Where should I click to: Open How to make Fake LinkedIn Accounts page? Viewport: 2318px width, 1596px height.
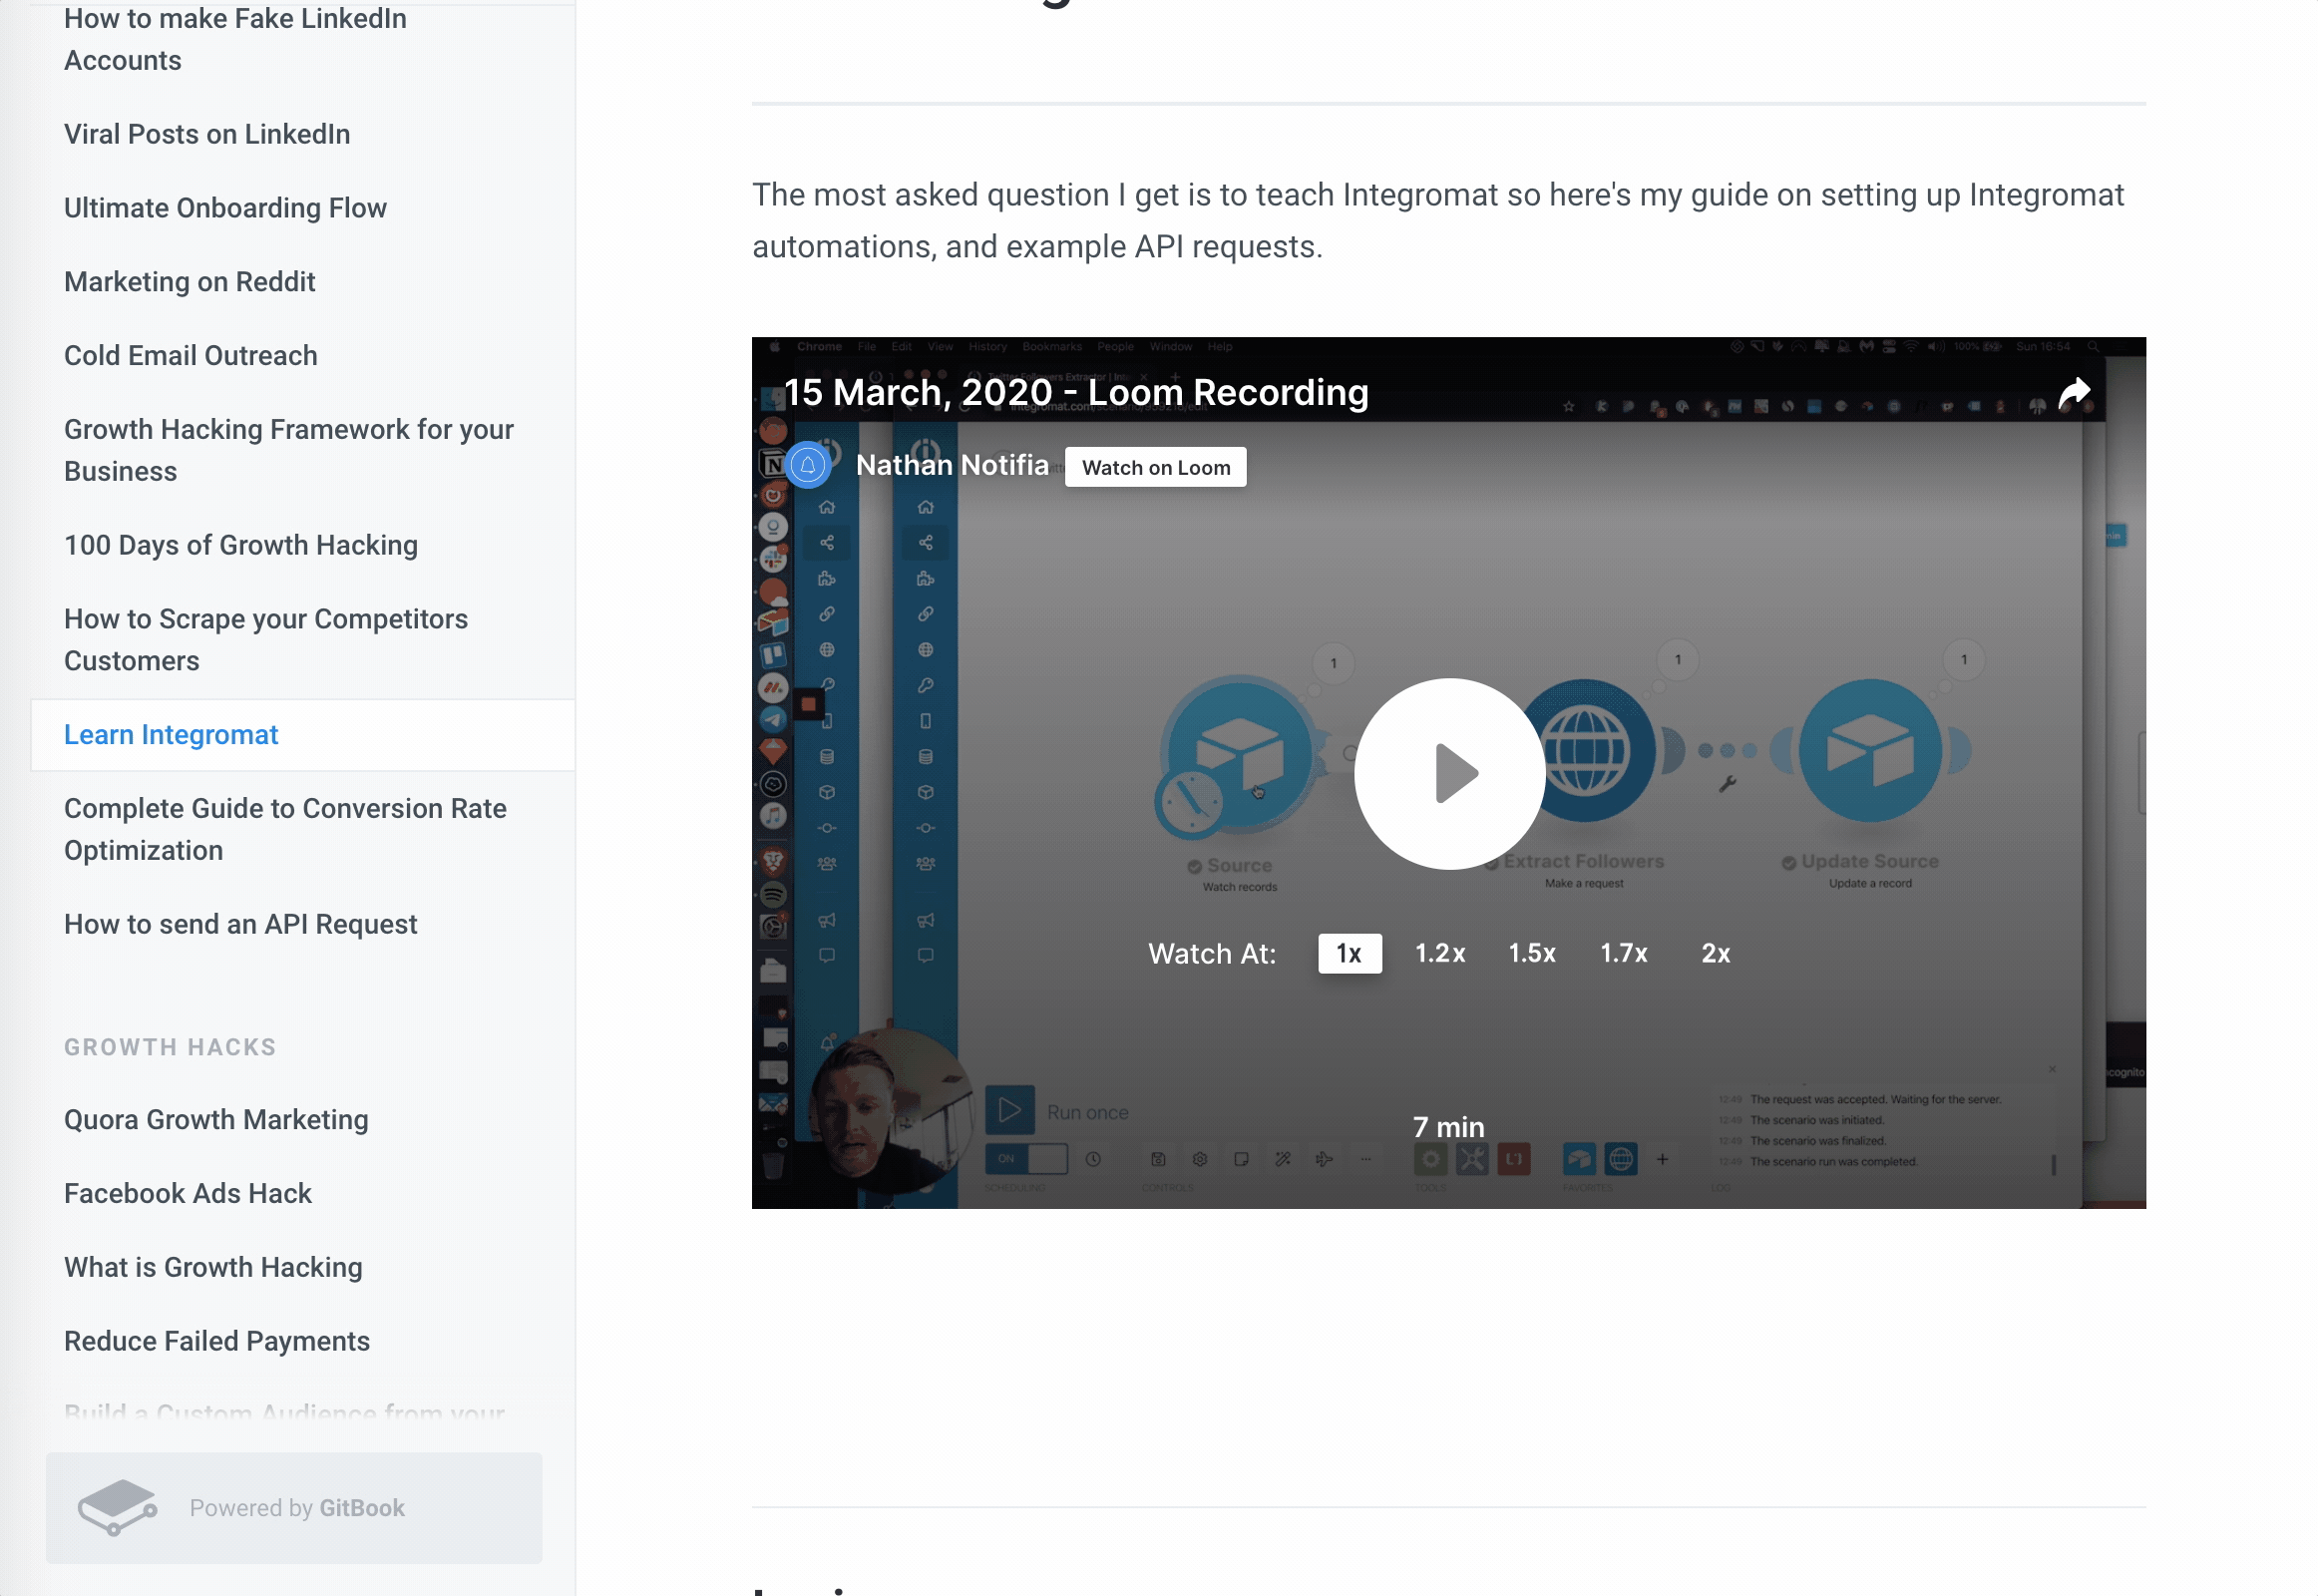pyautogui.click(x=235, y=39)
